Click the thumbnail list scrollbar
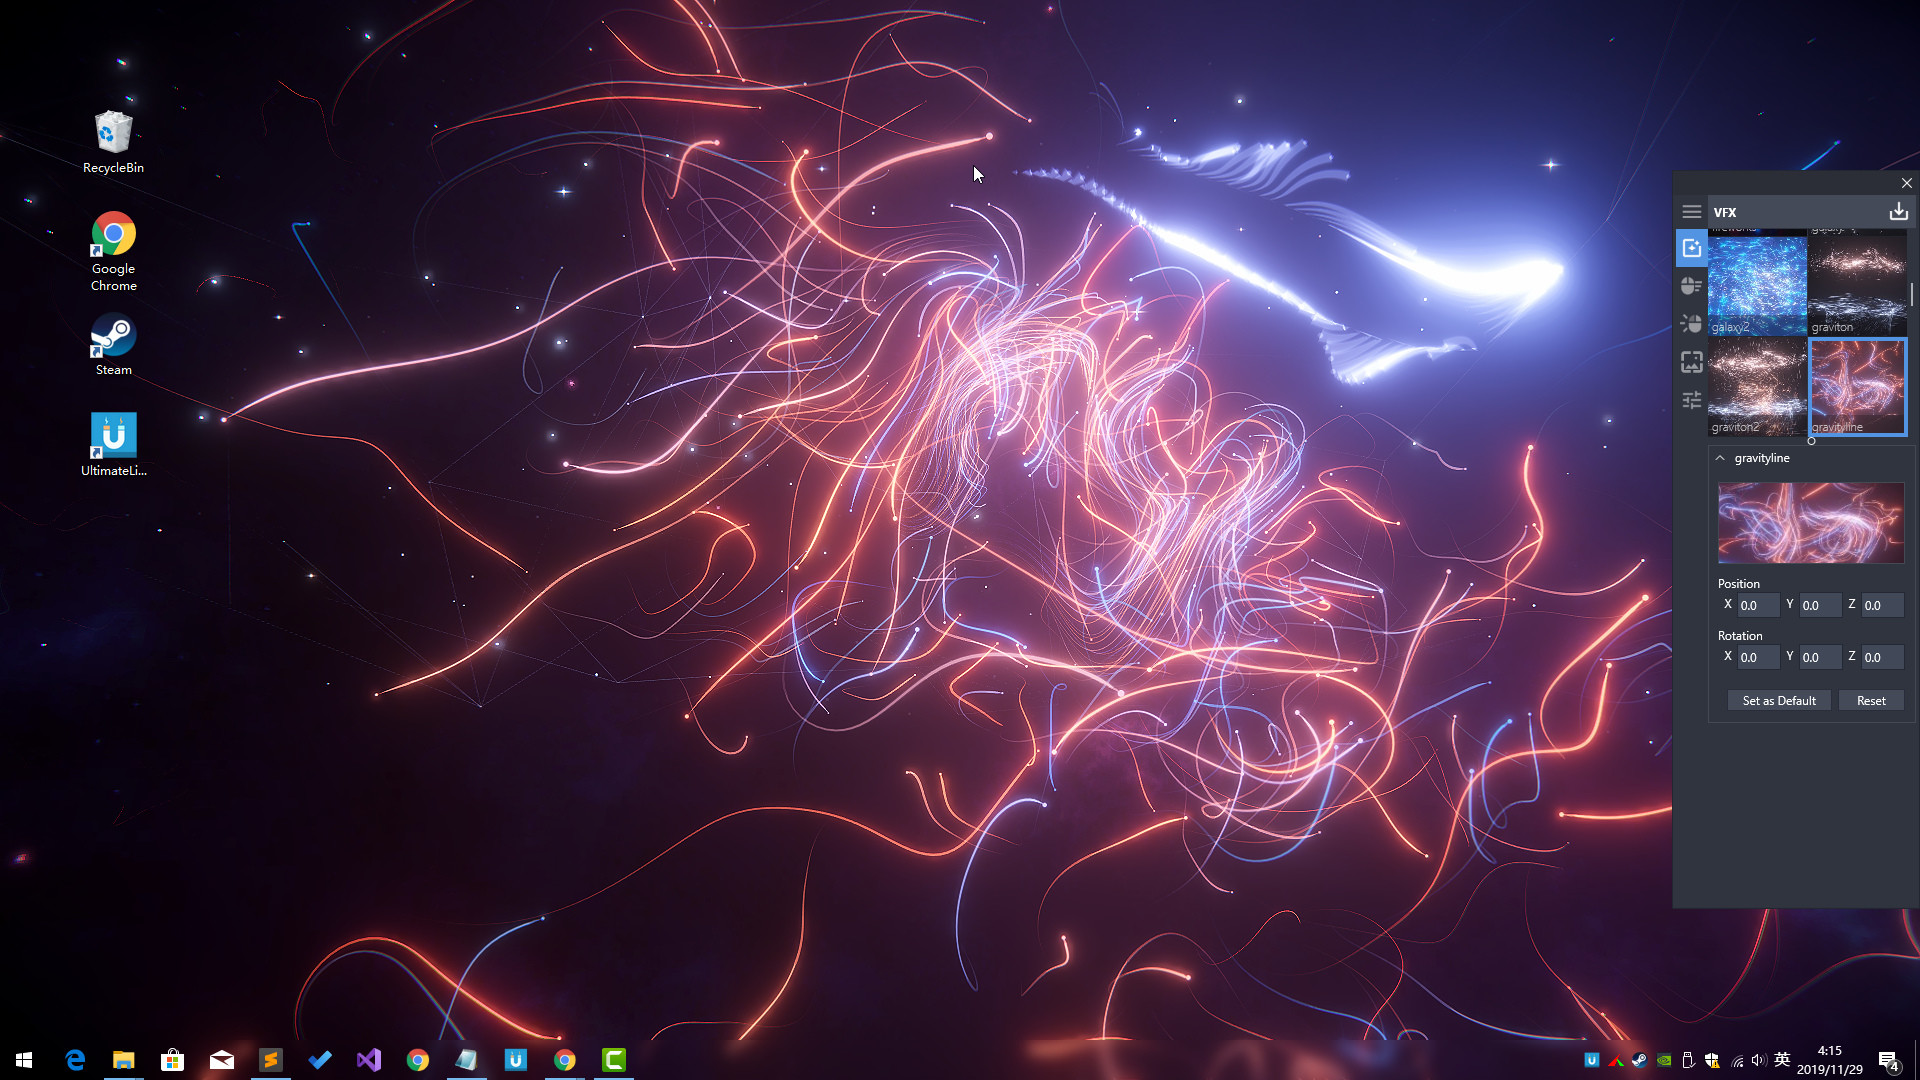Screen dimensions: 1920x1080 1911,295
